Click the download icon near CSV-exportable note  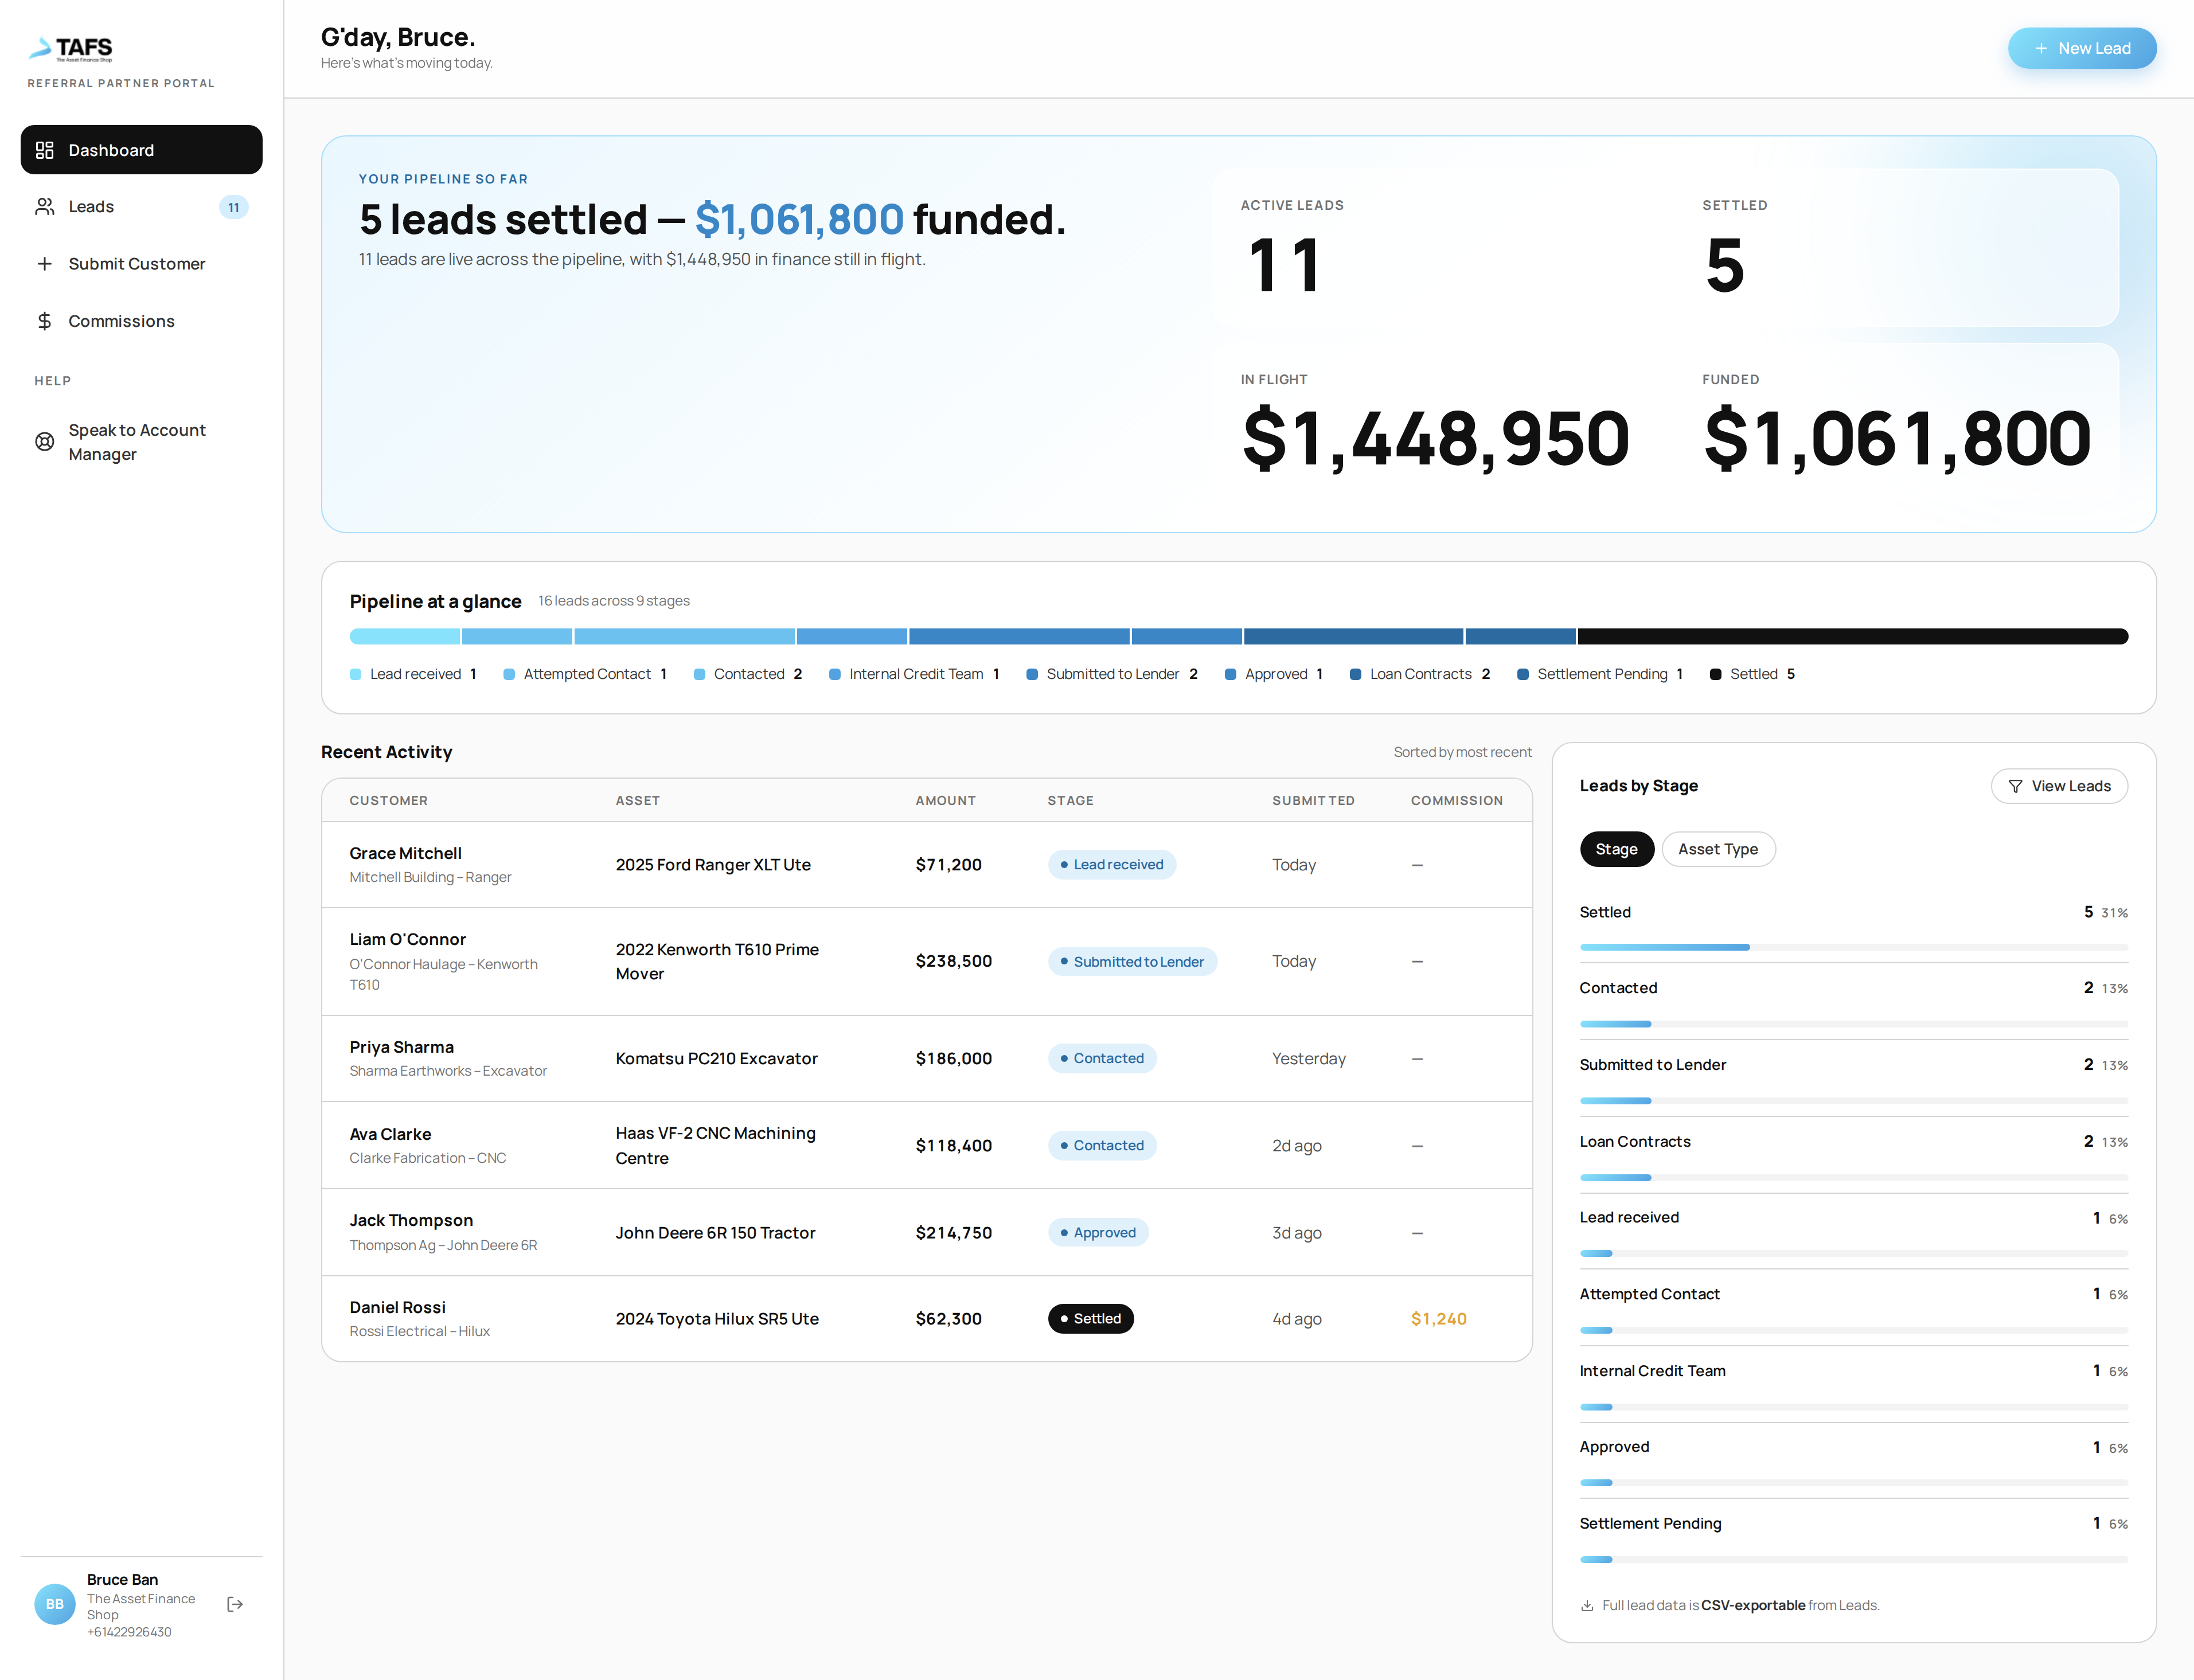tap(1587, 1606)
